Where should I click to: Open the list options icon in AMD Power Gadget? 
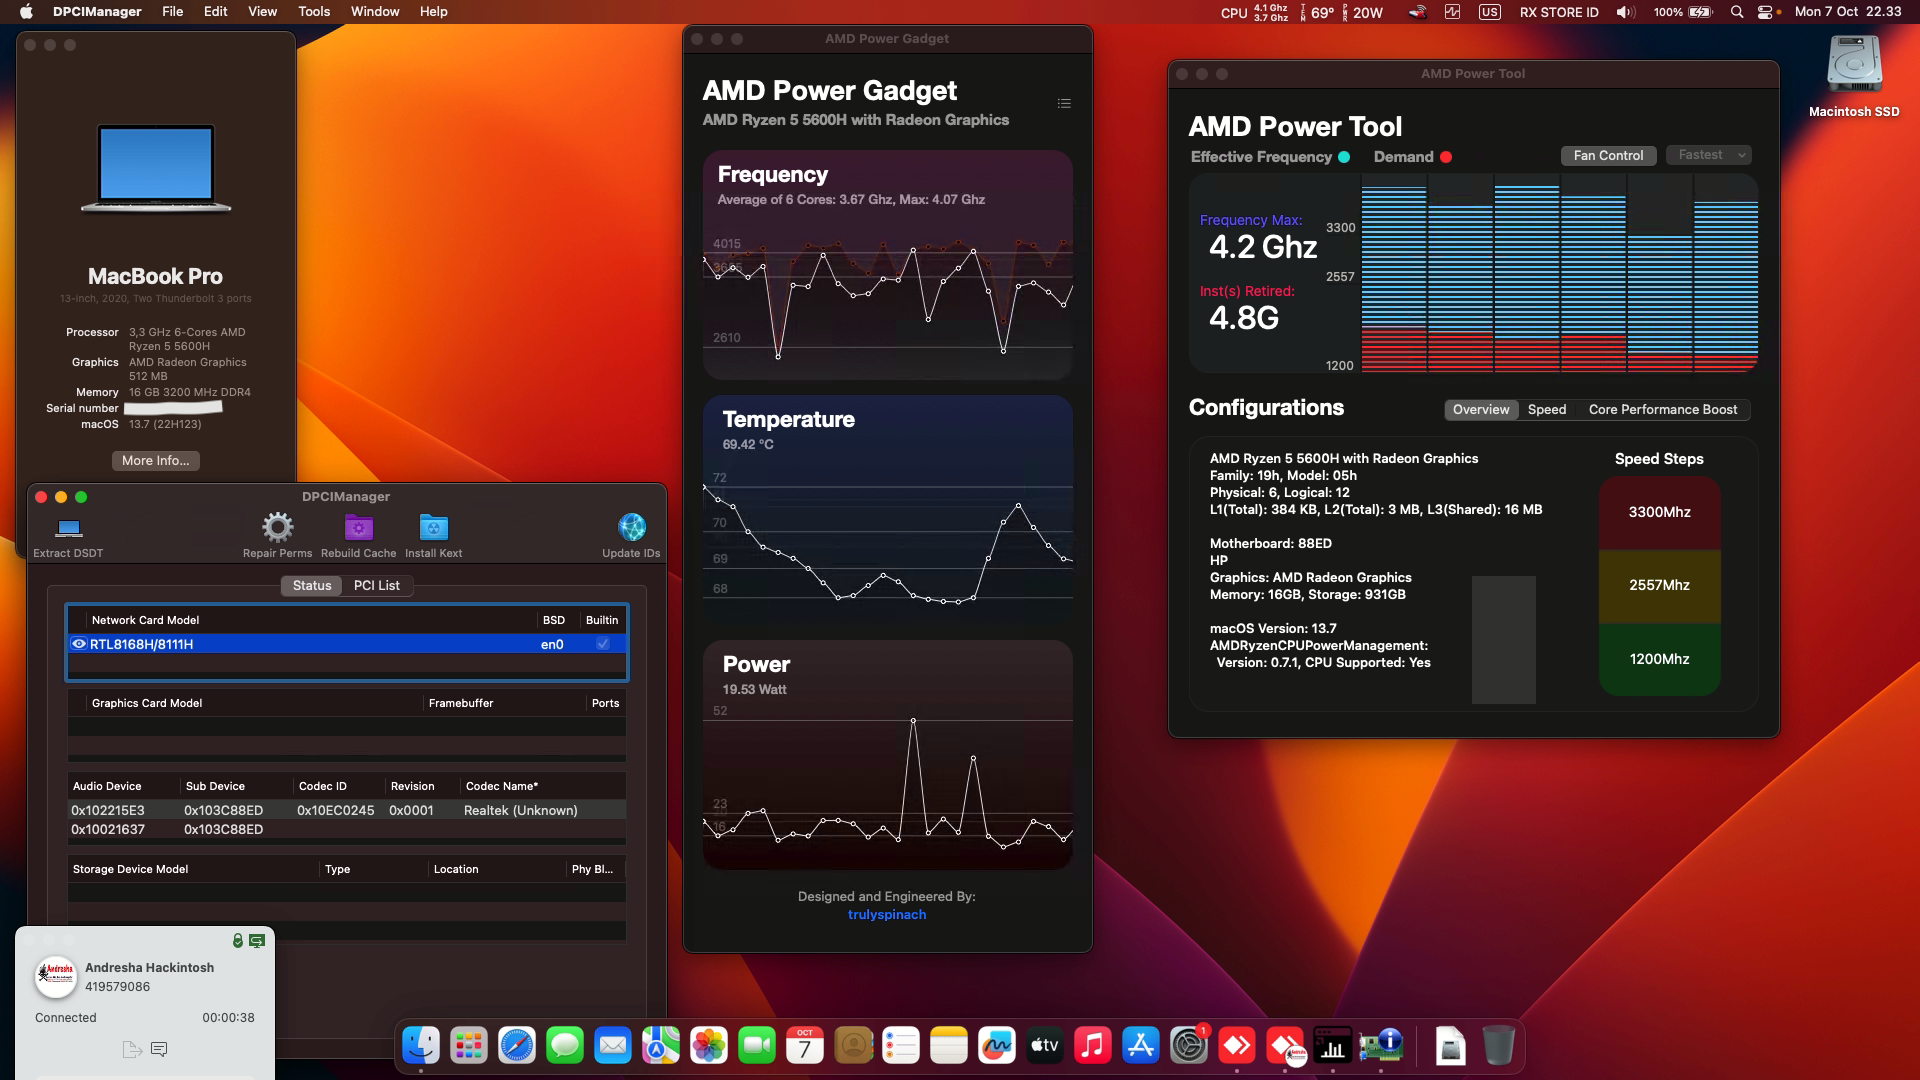tap(1064, 103)
